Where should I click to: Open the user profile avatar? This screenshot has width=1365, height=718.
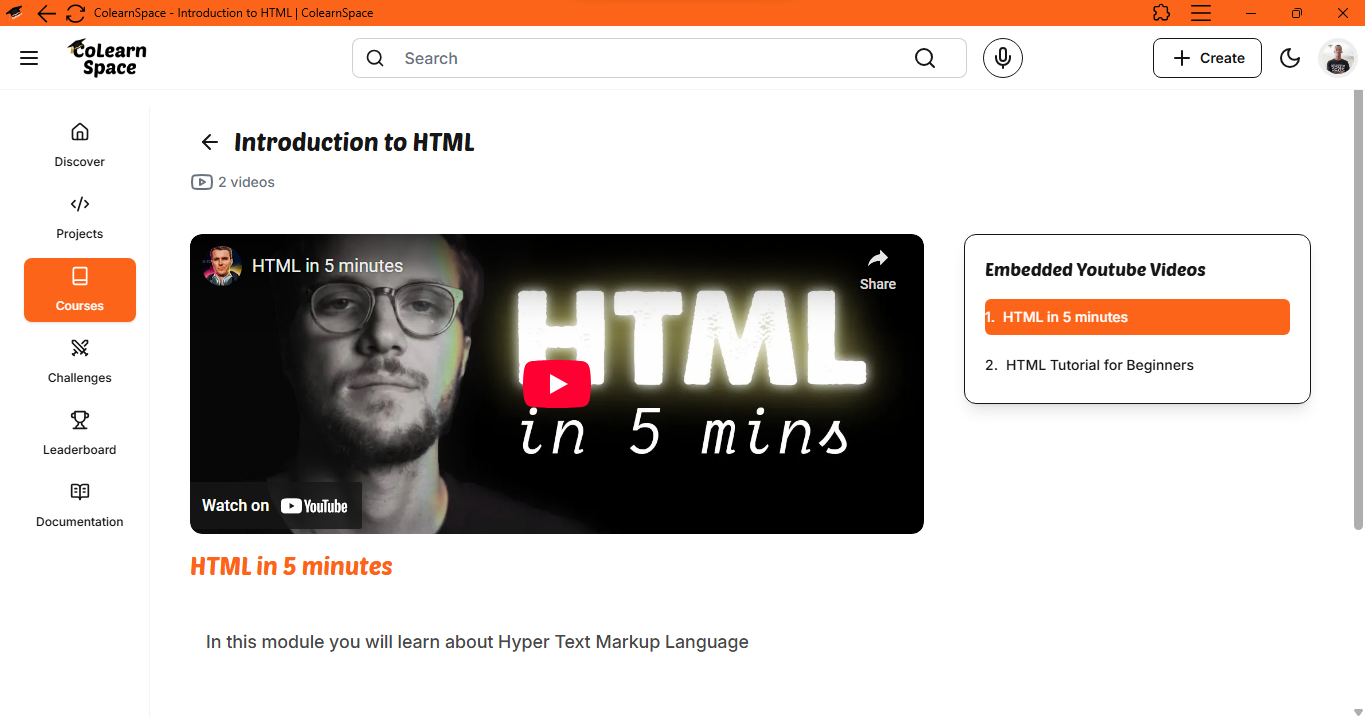pyautogui.click(x=1337, y=58)
